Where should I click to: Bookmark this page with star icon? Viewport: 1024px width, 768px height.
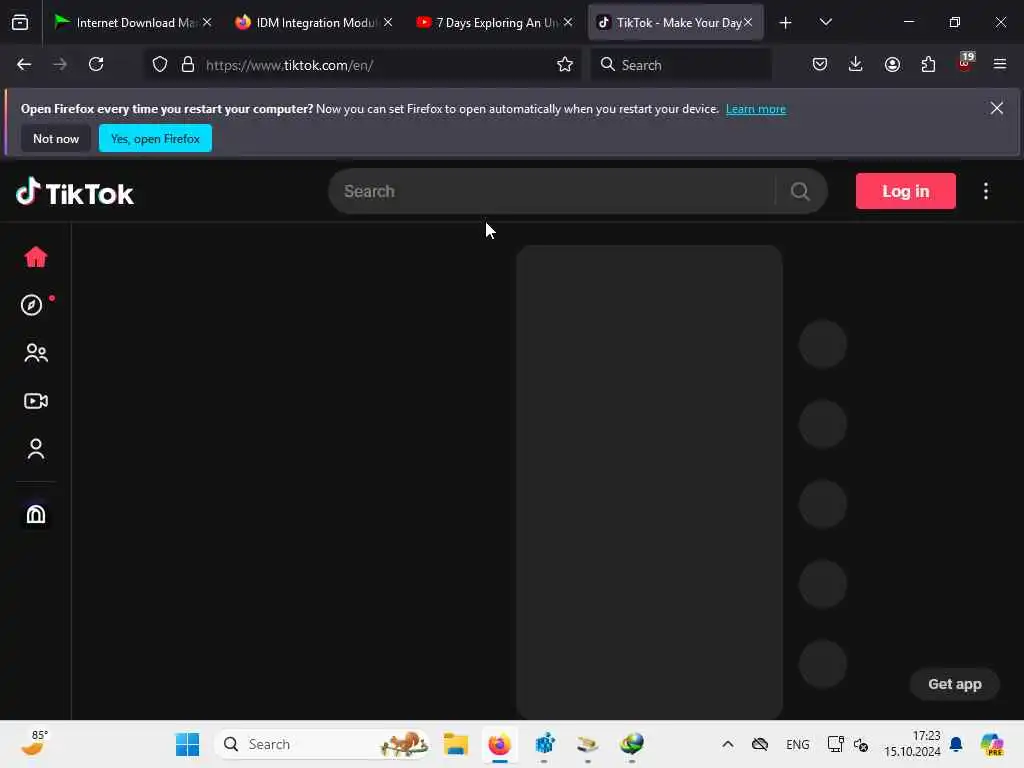(x=565, y=65)
